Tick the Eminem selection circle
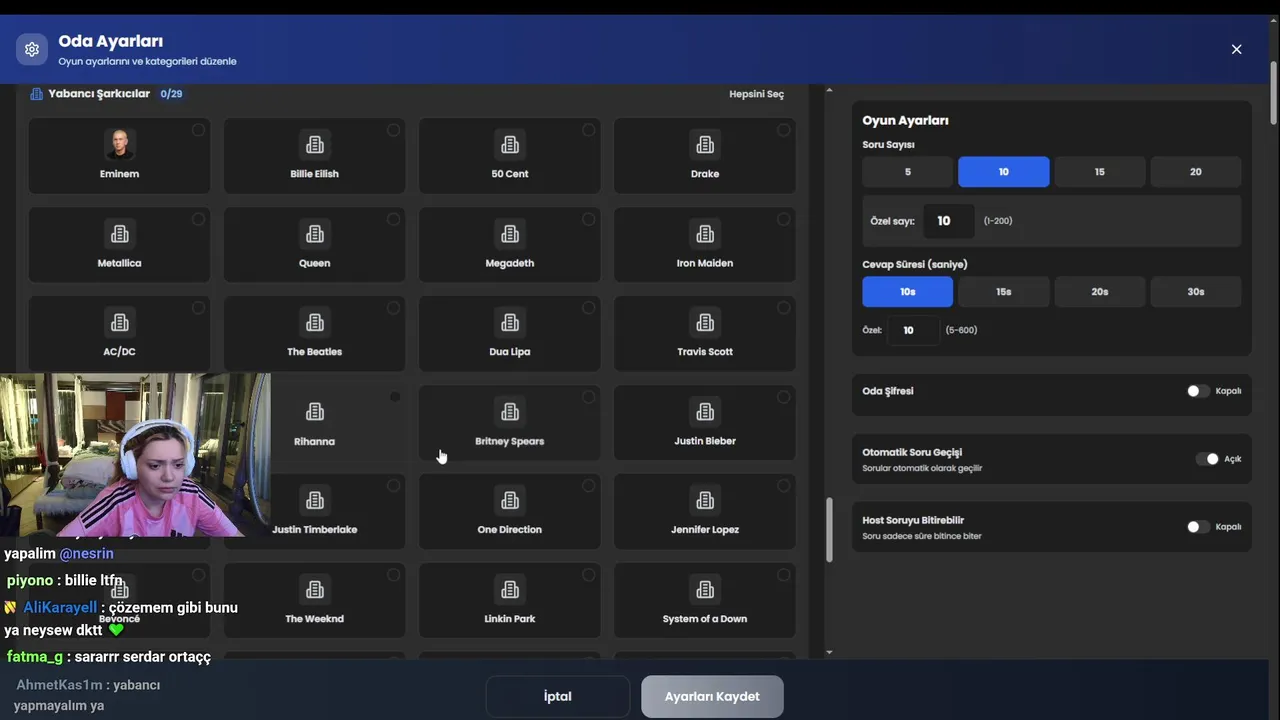Viewport: 1280px width, 720px height. (x=198, y=130)
